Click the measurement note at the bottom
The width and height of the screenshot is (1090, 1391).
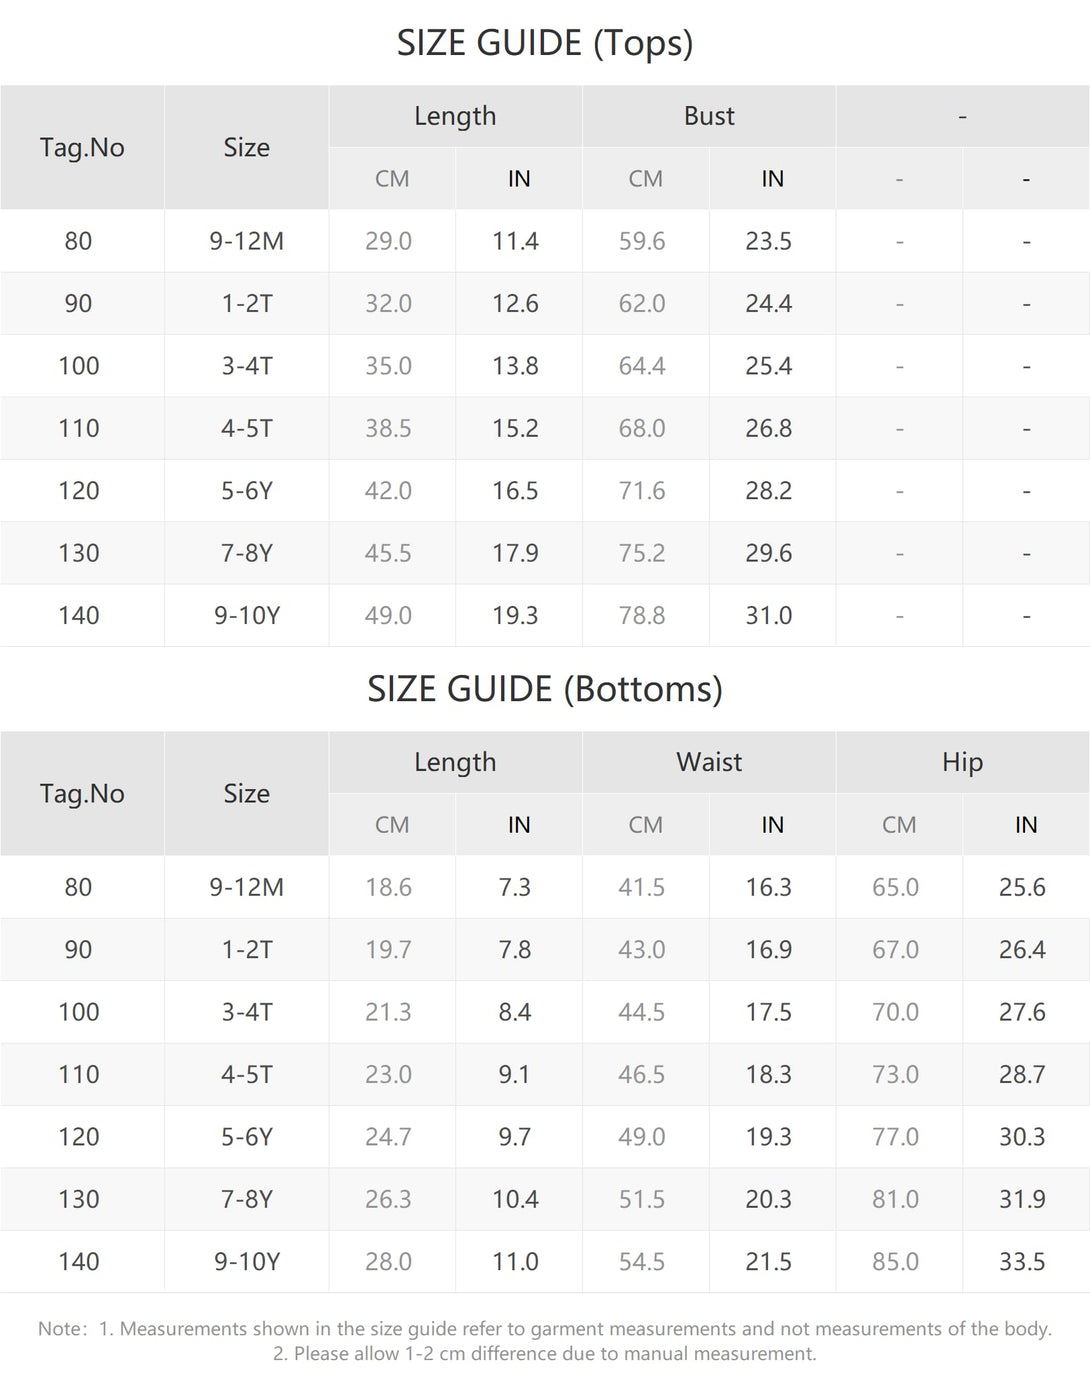[x=545, y=1341]
